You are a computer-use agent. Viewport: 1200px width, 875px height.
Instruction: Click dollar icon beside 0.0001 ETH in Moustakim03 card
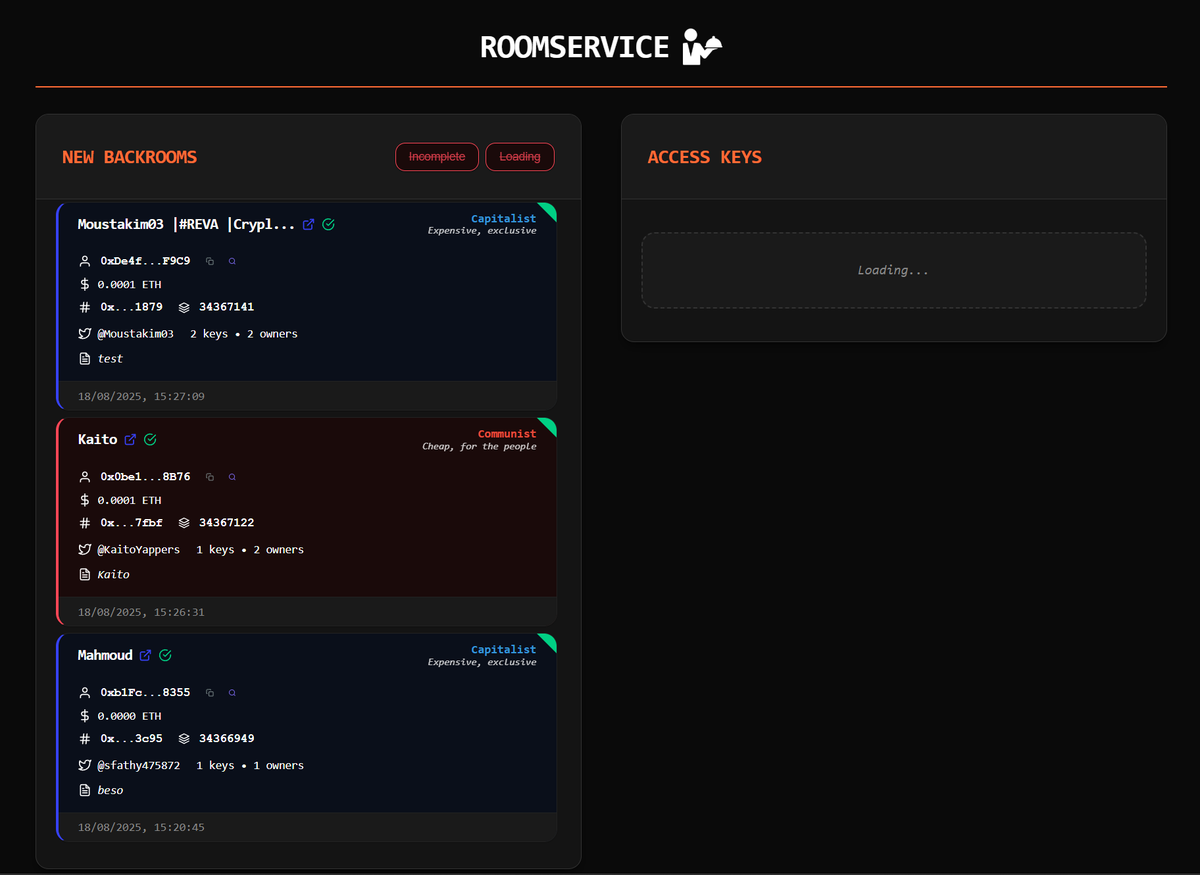click(85, 284)
